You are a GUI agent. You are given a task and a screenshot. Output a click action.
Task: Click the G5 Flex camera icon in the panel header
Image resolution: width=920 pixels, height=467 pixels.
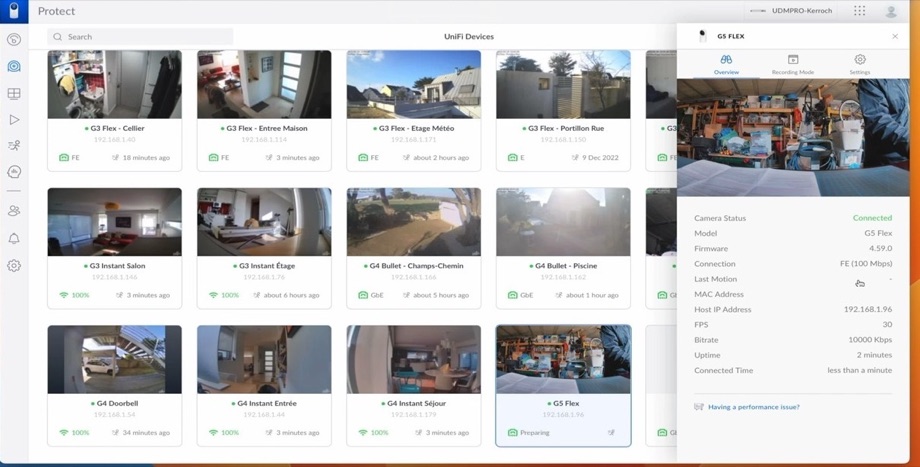(702, 36)
